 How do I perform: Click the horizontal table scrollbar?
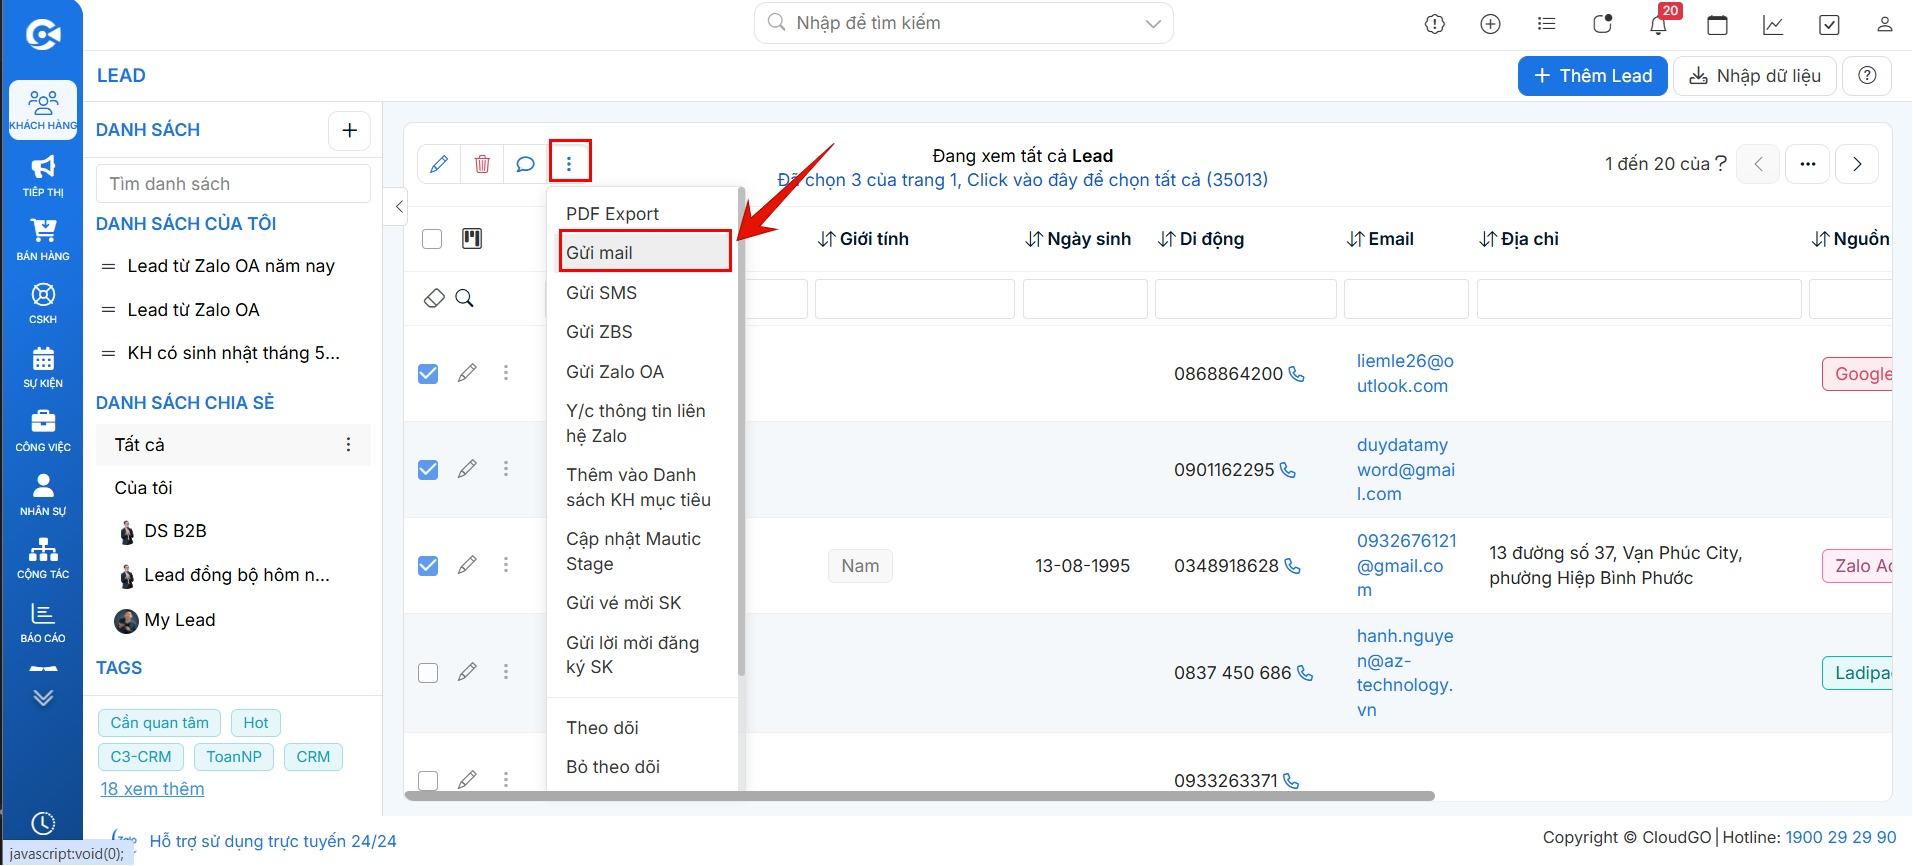point(919,796)
